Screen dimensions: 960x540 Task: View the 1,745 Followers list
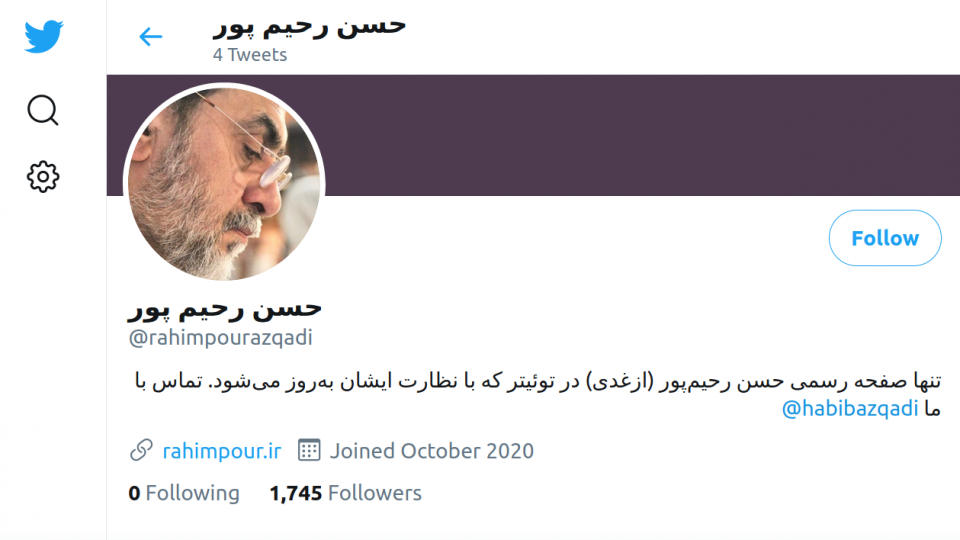345,493
